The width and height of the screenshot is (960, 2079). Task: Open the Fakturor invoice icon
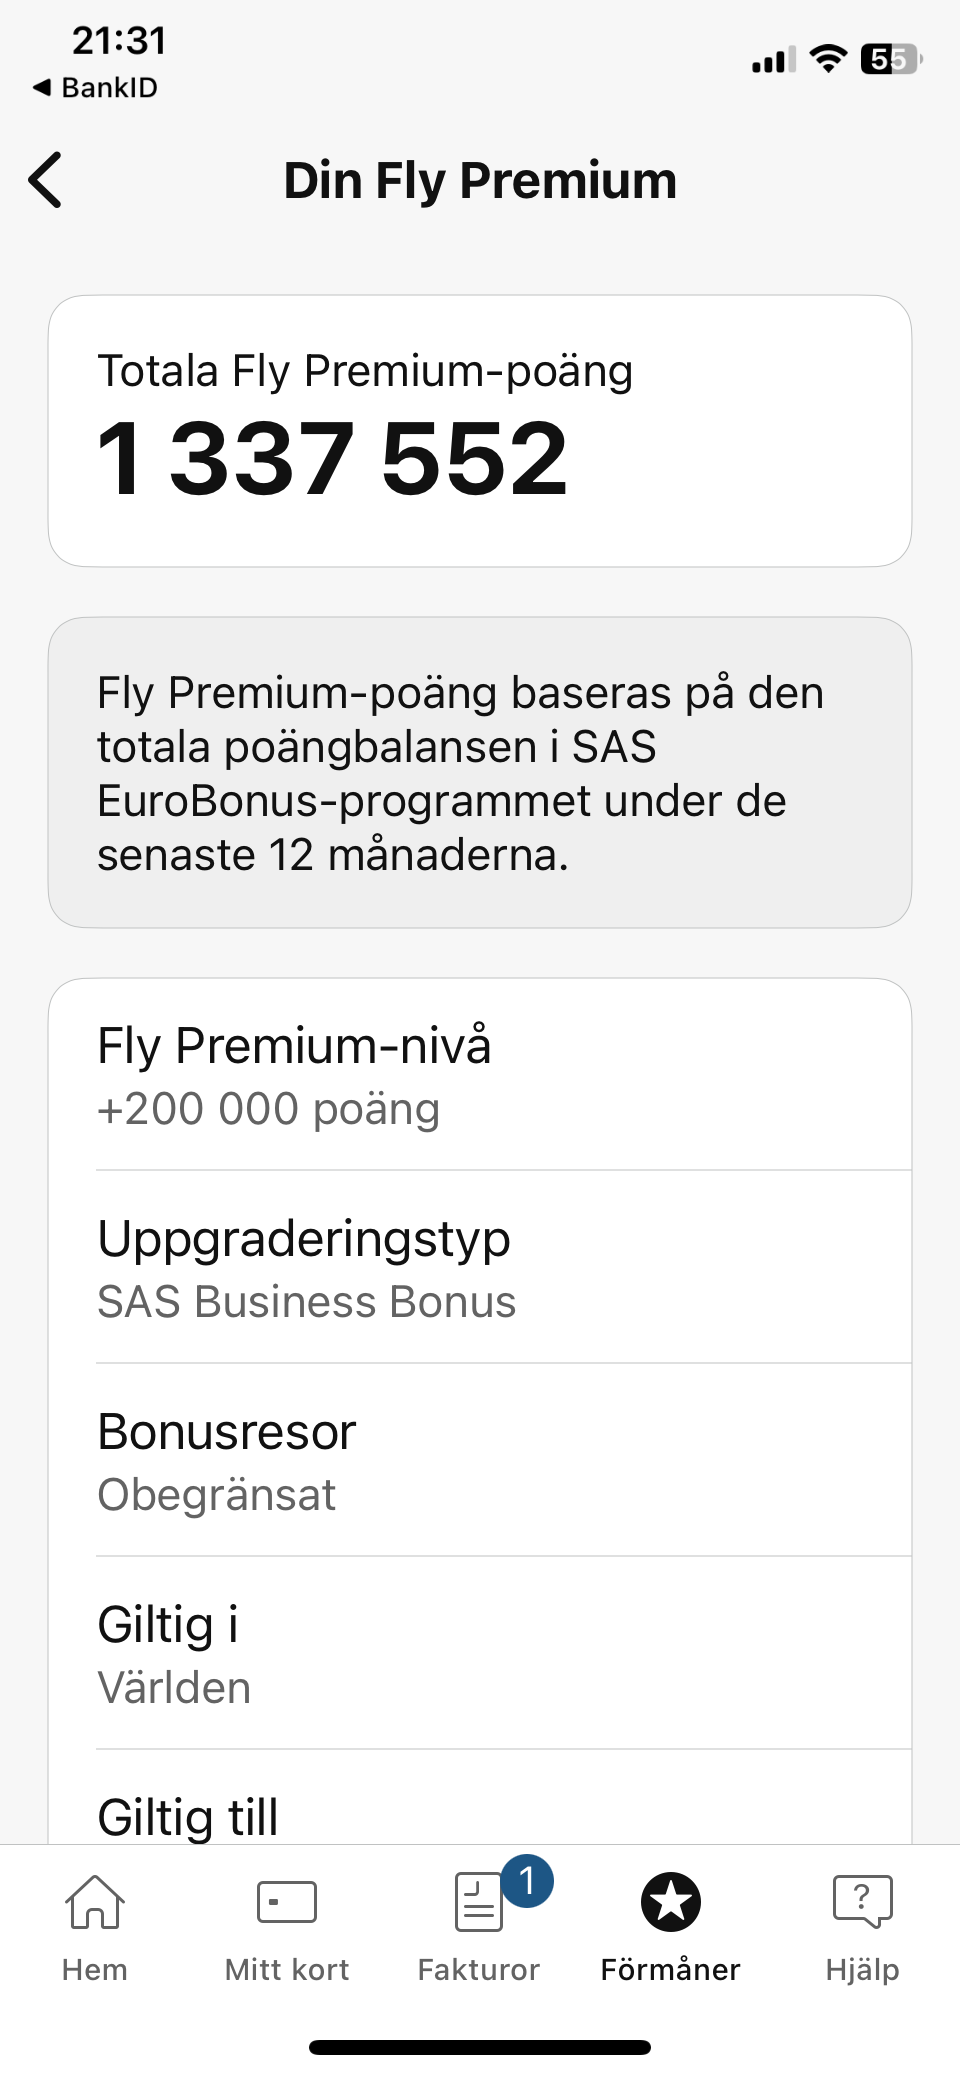pyautogui.click(x=478, y=1902)
